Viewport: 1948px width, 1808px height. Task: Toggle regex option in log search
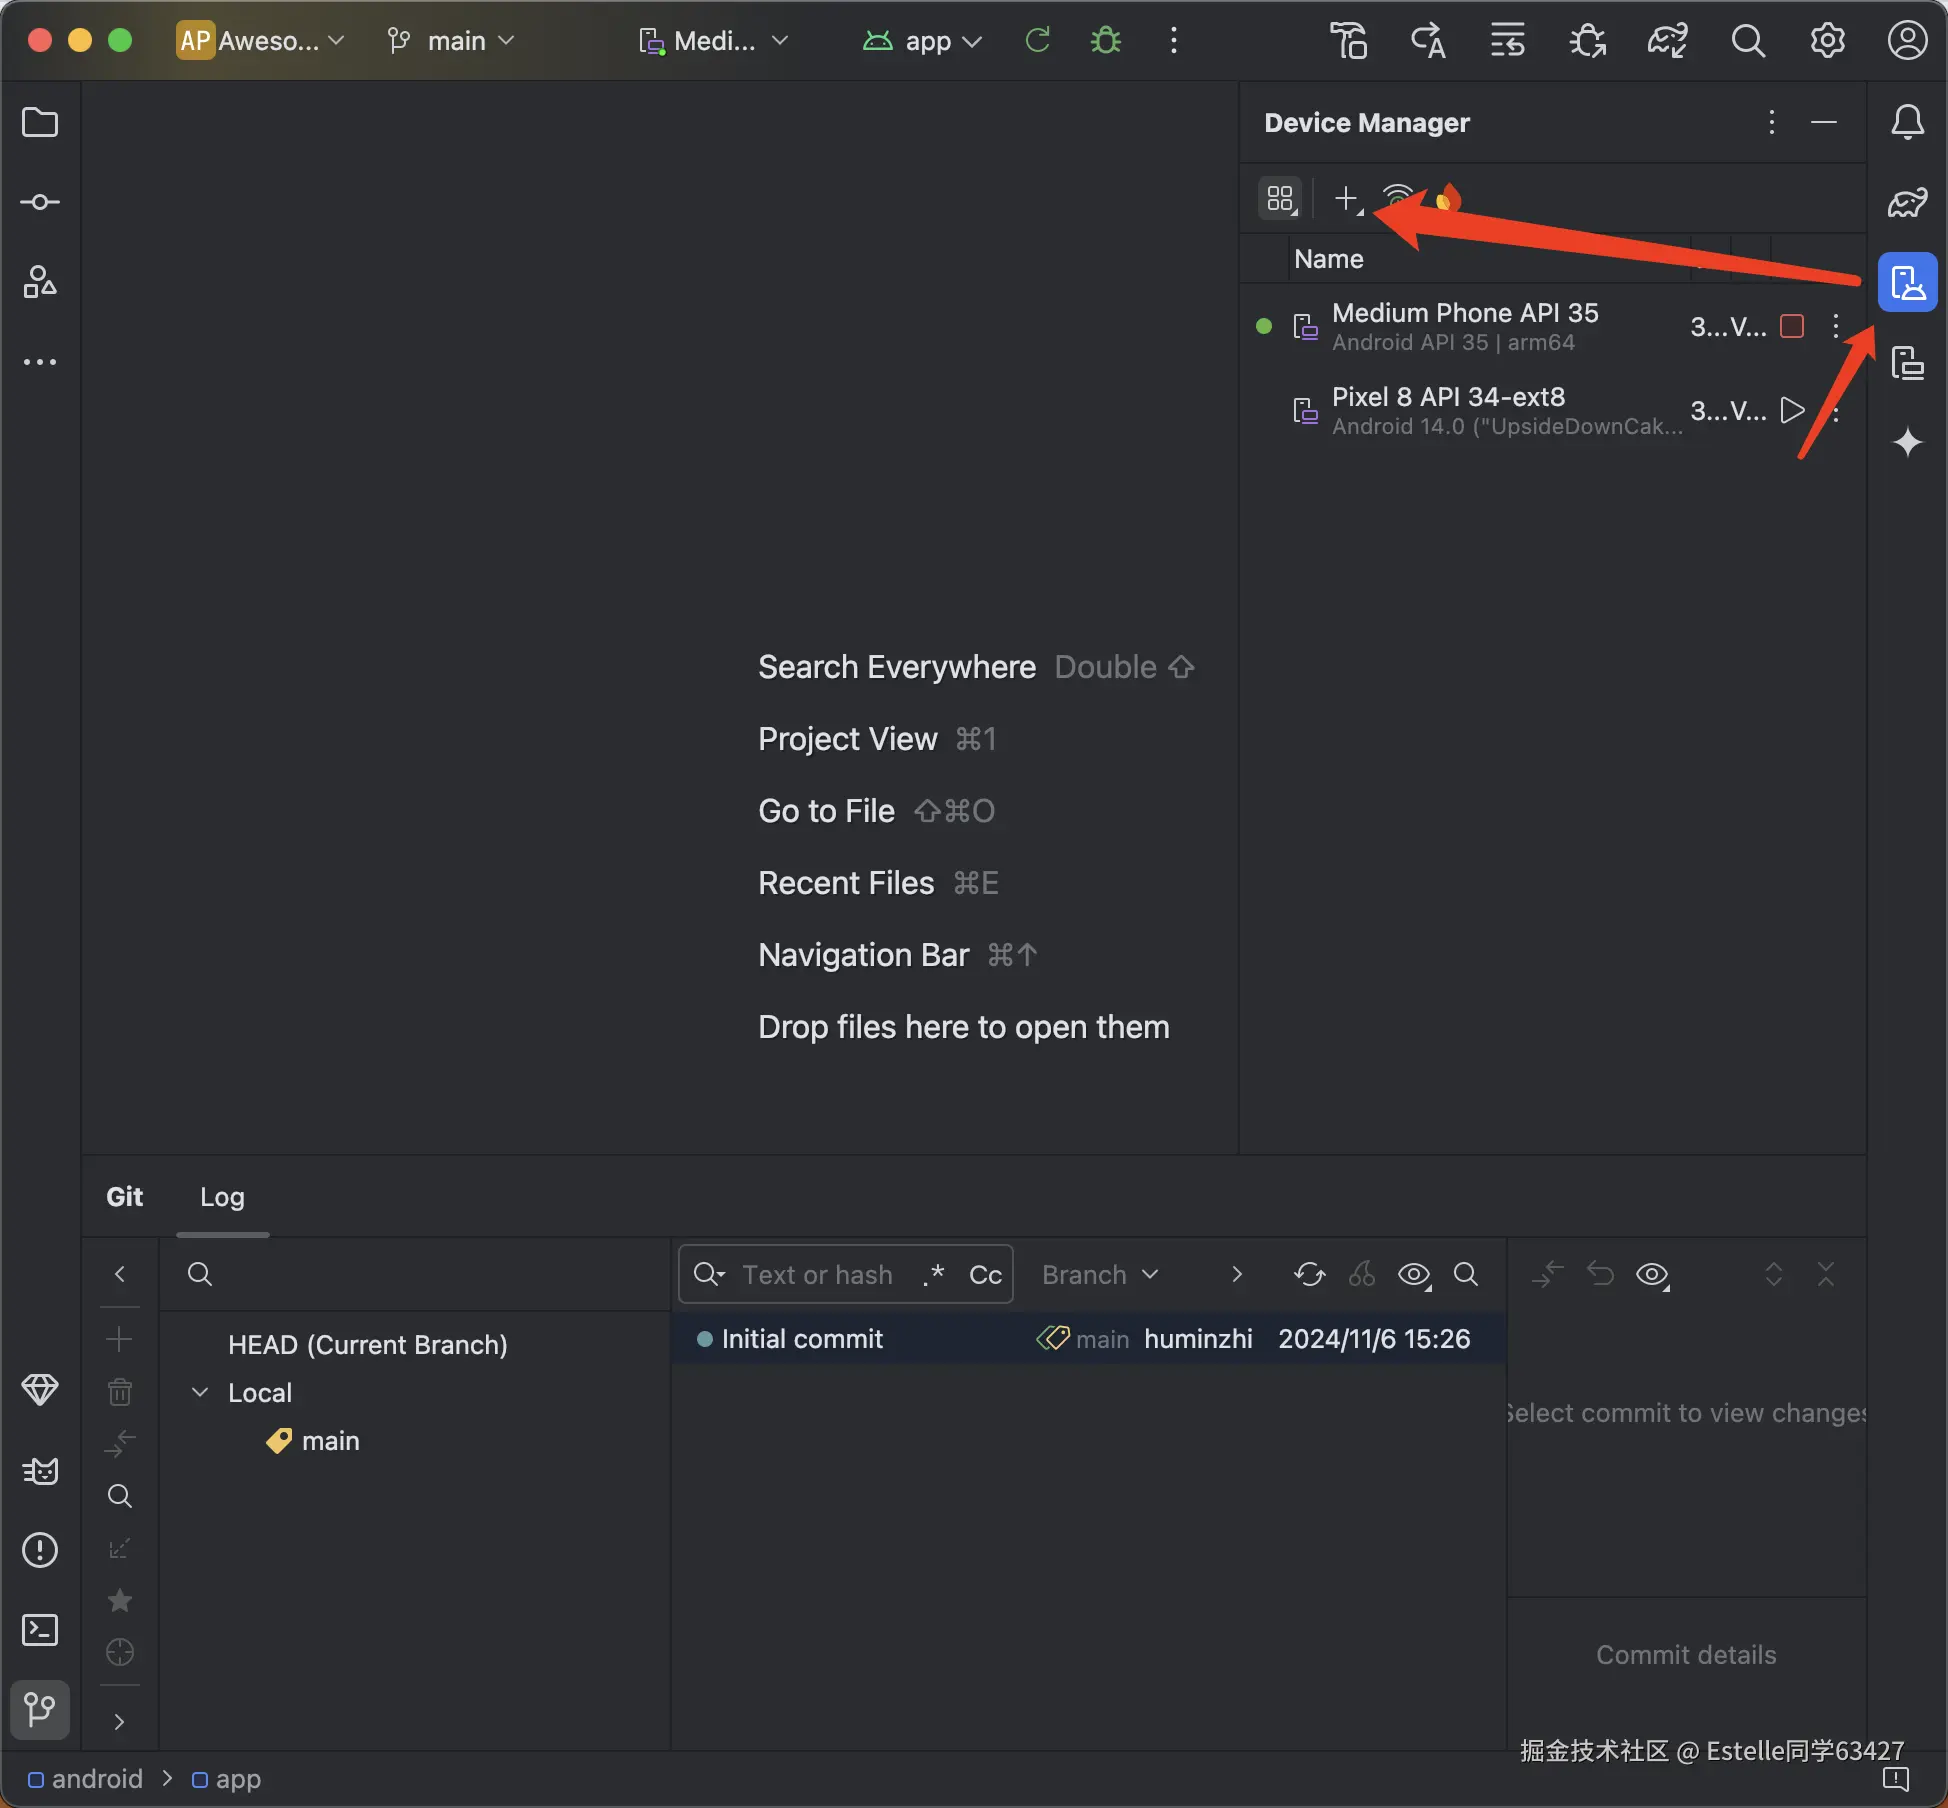934,1274
